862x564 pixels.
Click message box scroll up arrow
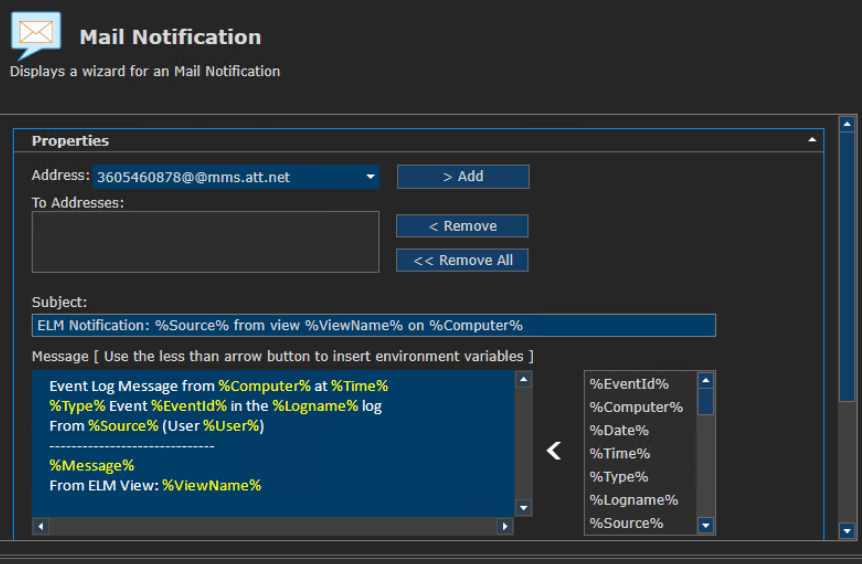523,379
